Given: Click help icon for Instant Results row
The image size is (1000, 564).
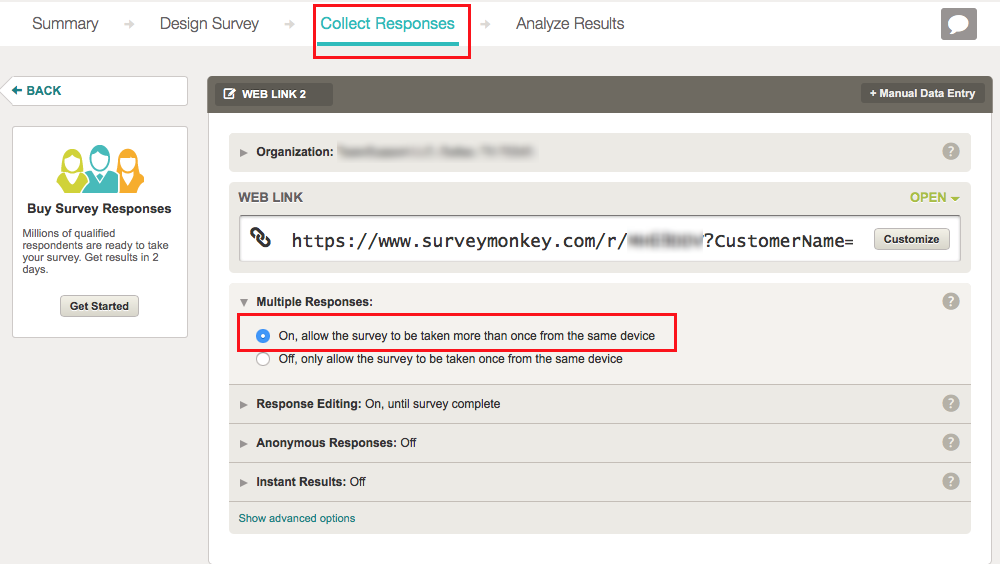Looking at the screenshot, I should click(x=951, y=481).
